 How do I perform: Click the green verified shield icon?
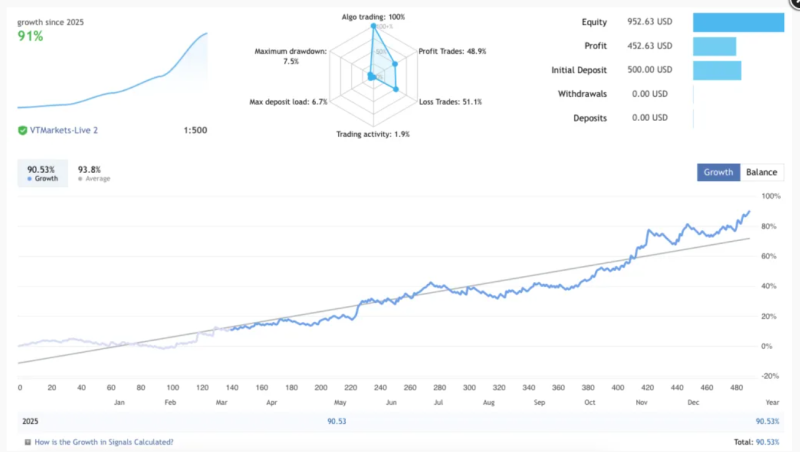(23, 130)
